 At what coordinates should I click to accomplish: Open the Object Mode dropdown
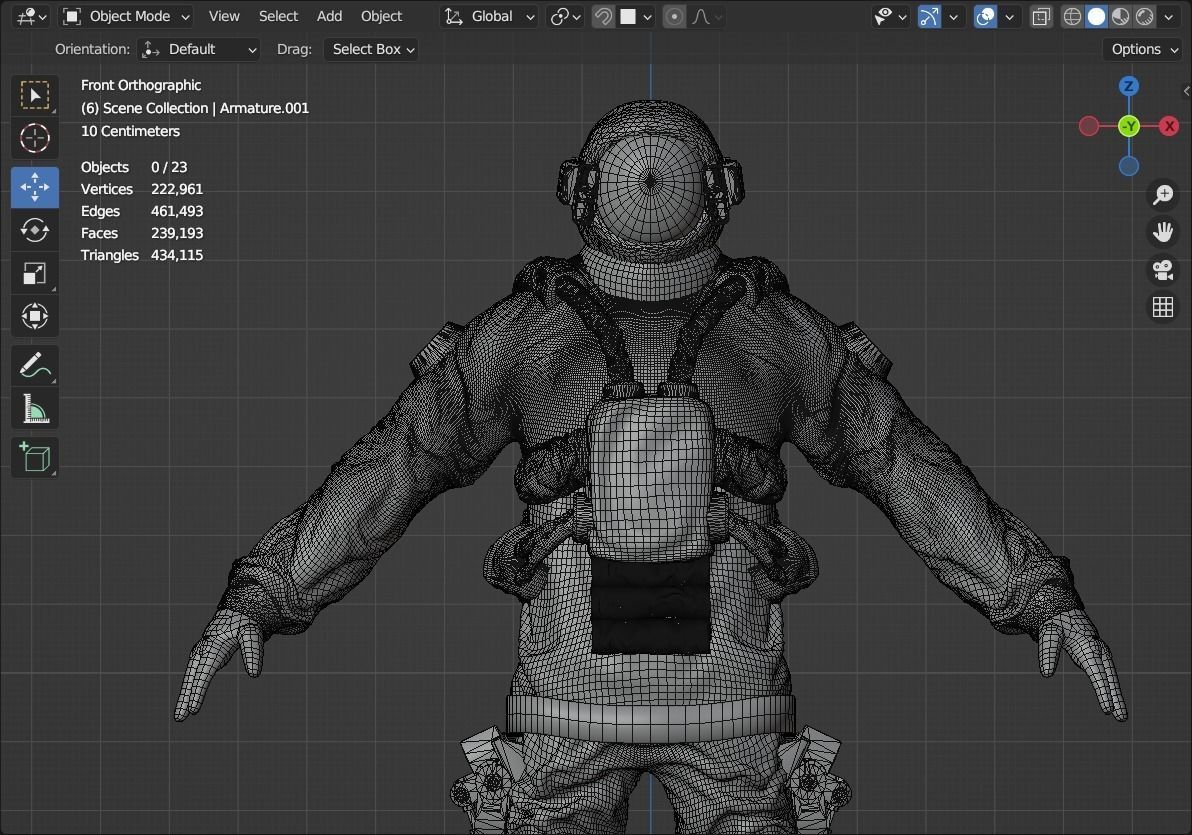(x=125, y=16)
